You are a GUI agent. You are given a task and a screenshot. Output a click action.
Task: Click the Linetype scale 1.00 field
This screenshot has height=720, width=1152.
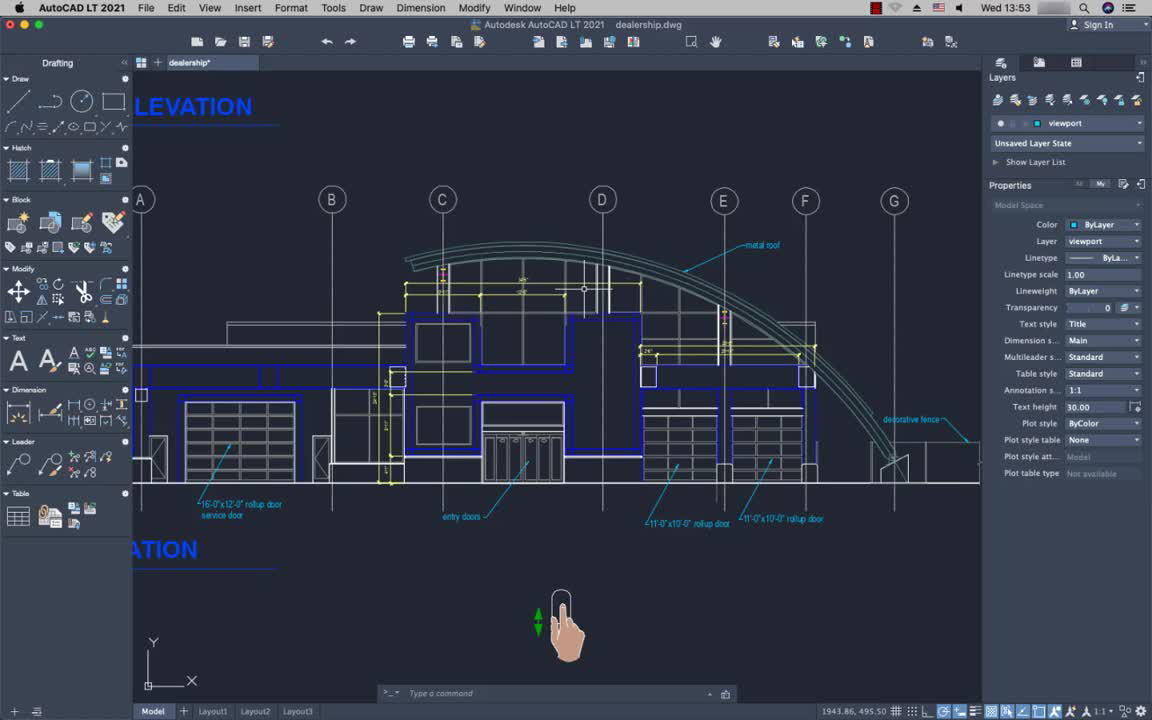pyautogui.click(x=1104, y=275)
